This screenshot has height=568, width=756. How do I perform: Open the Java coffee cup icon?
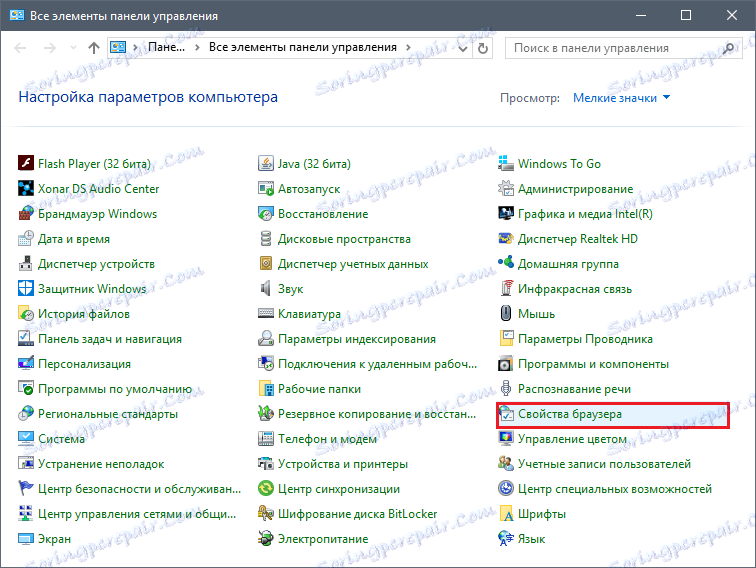(x=266, y=163)
